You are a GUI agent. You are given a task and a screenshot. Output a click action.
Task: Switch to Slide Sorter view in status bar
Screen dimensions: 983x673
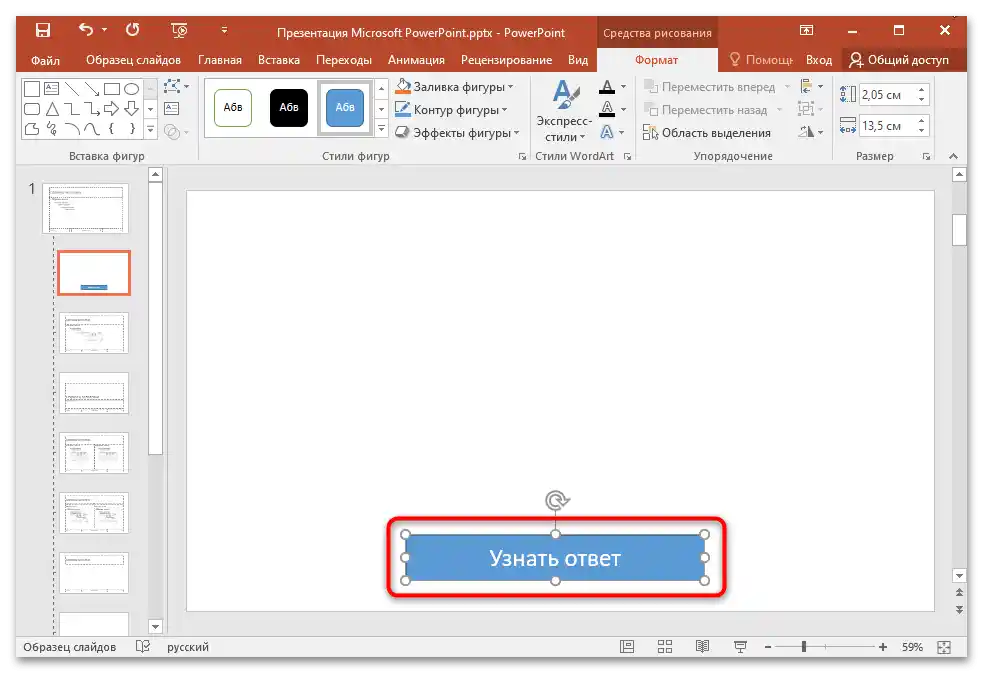665,647
